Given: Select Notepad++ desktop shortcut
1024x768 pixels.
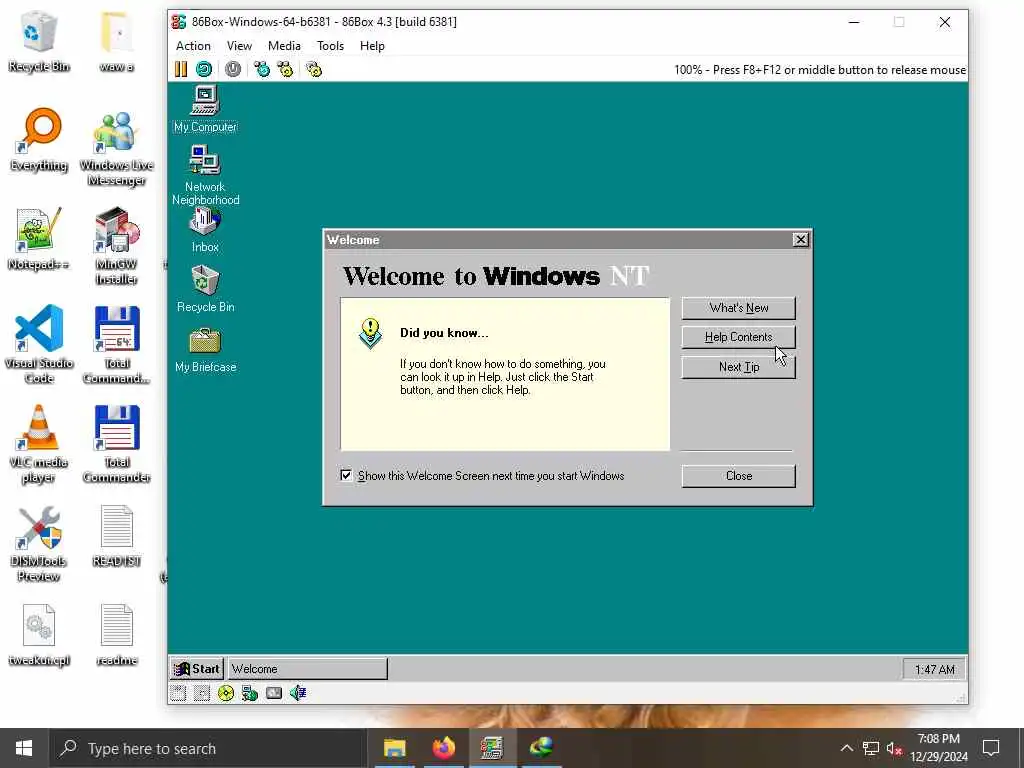Looking at the screenshot, I should tap(39, 239).
